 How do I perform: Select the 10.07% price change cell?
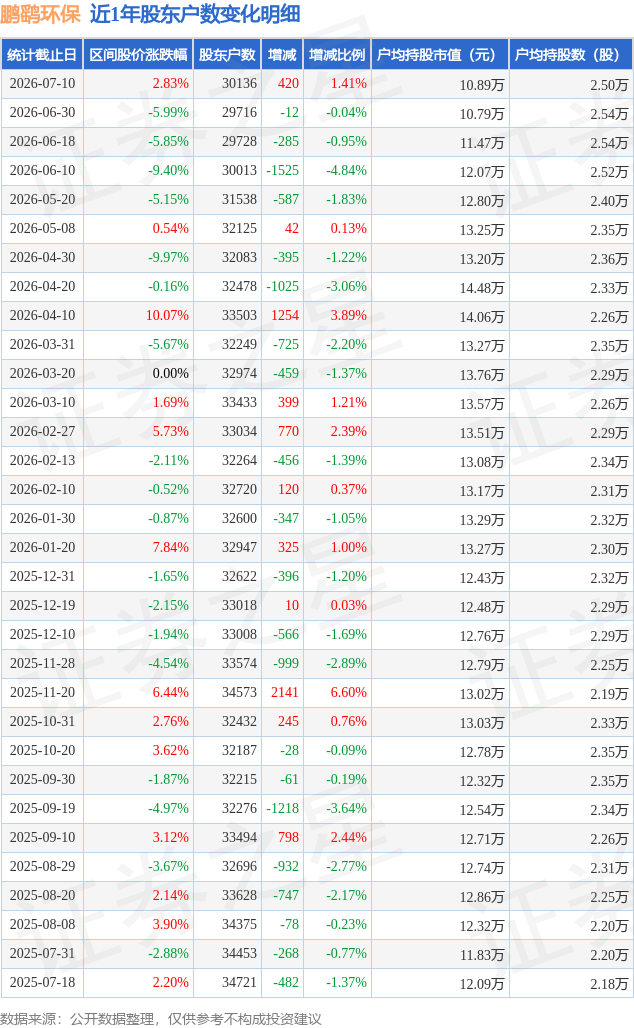167,315
